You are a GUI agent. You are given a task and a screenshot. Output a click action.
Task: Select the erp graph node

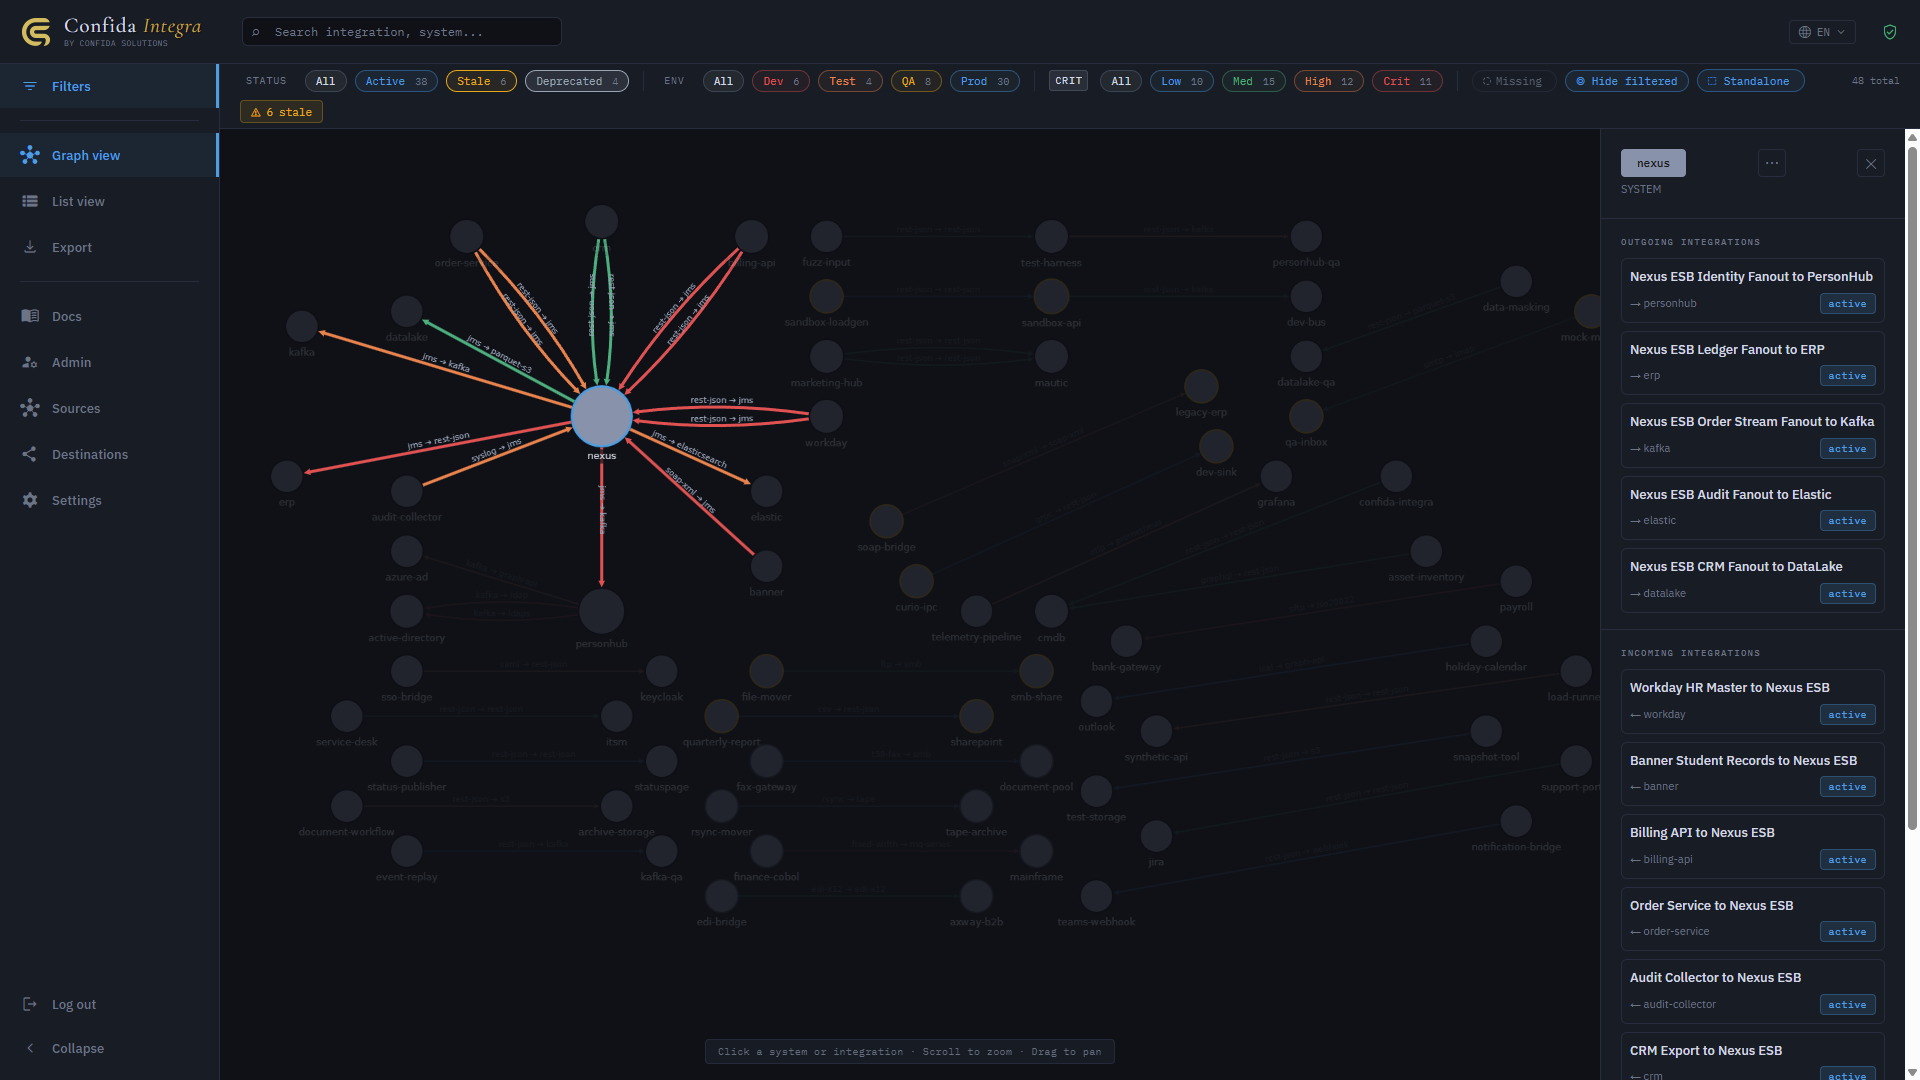pyautogui.click(x=287, y=476)
